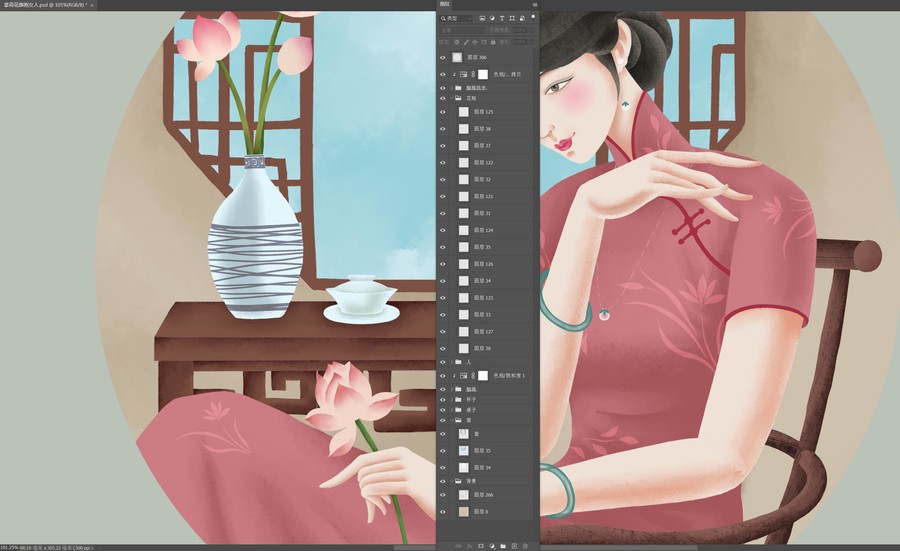
Task: Expand the 桌子 layer group
Action: point(452,410)
